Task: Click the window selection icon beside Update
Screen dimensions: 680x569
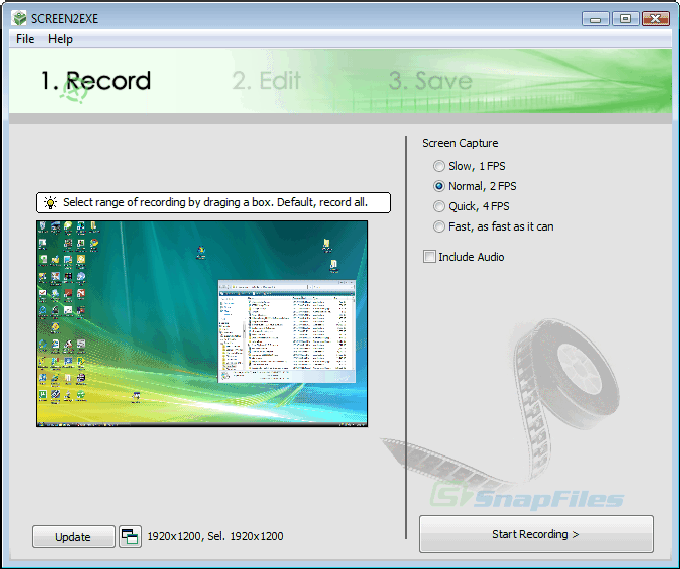Action: coord(130,536)
